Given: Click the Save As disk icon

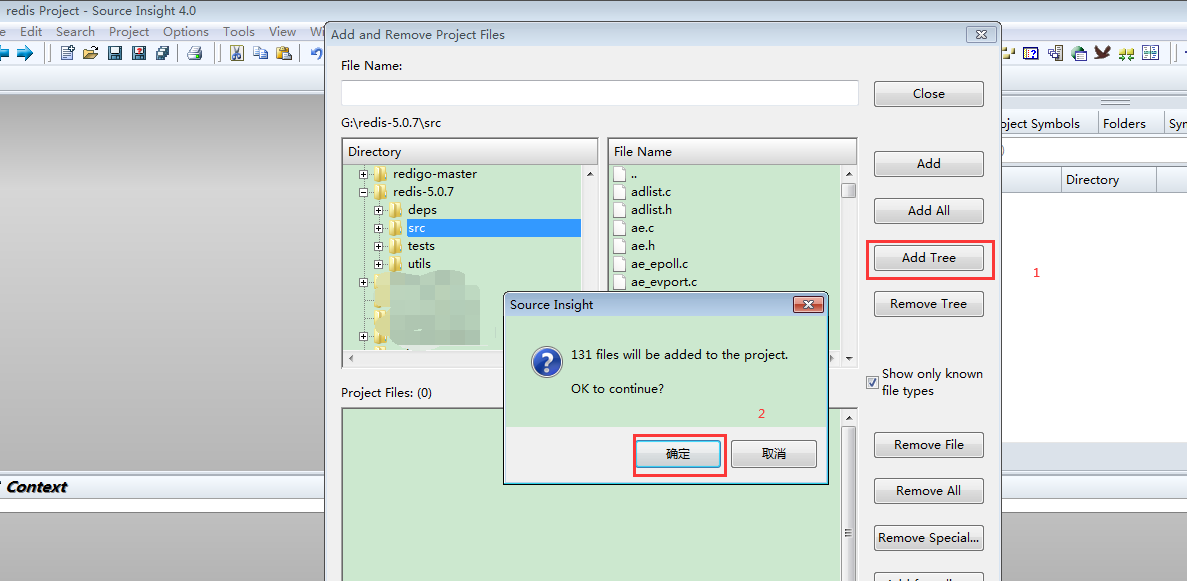Looking at the screenshot, I should point(139,53).
